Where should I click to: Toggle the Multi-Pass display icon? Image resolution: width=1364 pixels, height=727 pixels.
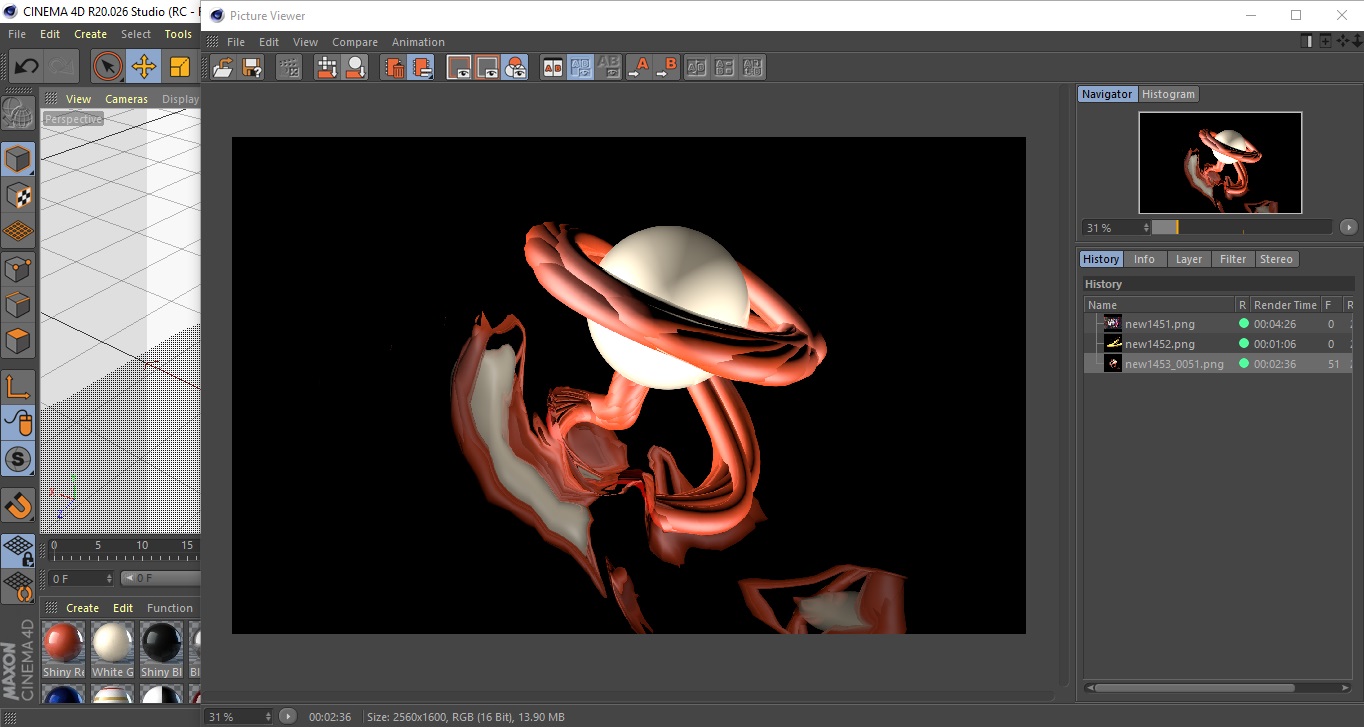point(515,67)
